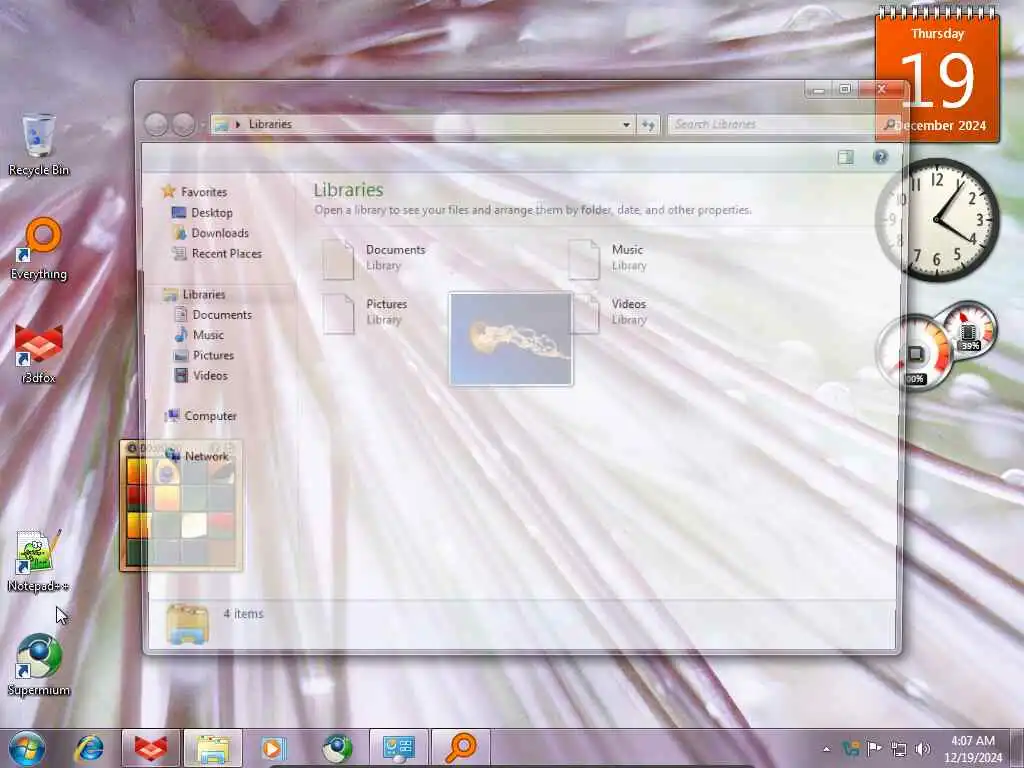Click the jellyfish picture thumbnail
Screen dimensions: 1024x768
tap(511, 339)
